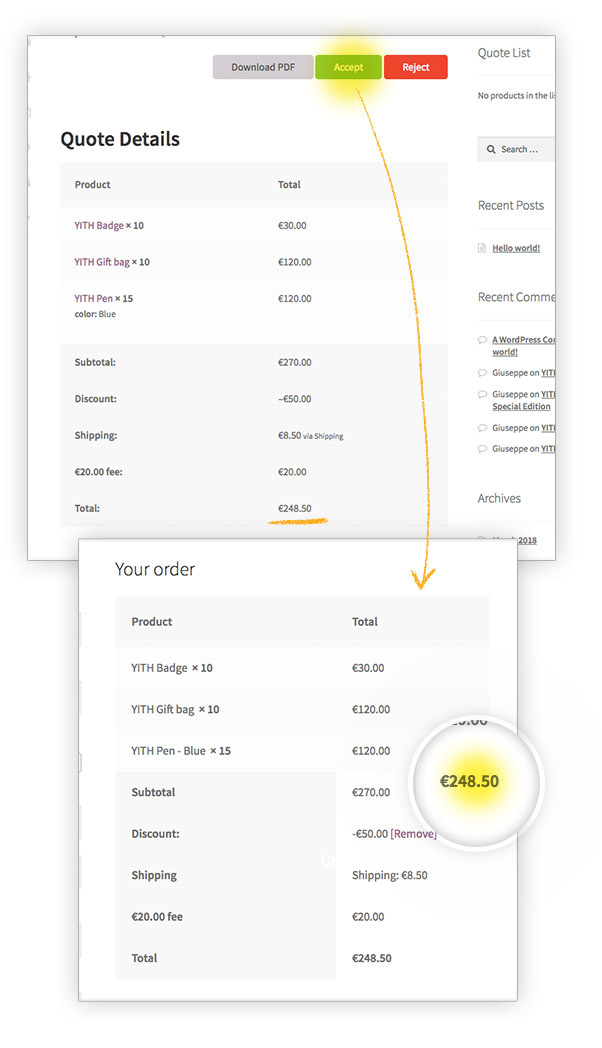Screen dimensions: 602x1048
Task: Accept the quote
Action: tap(348, 67)
